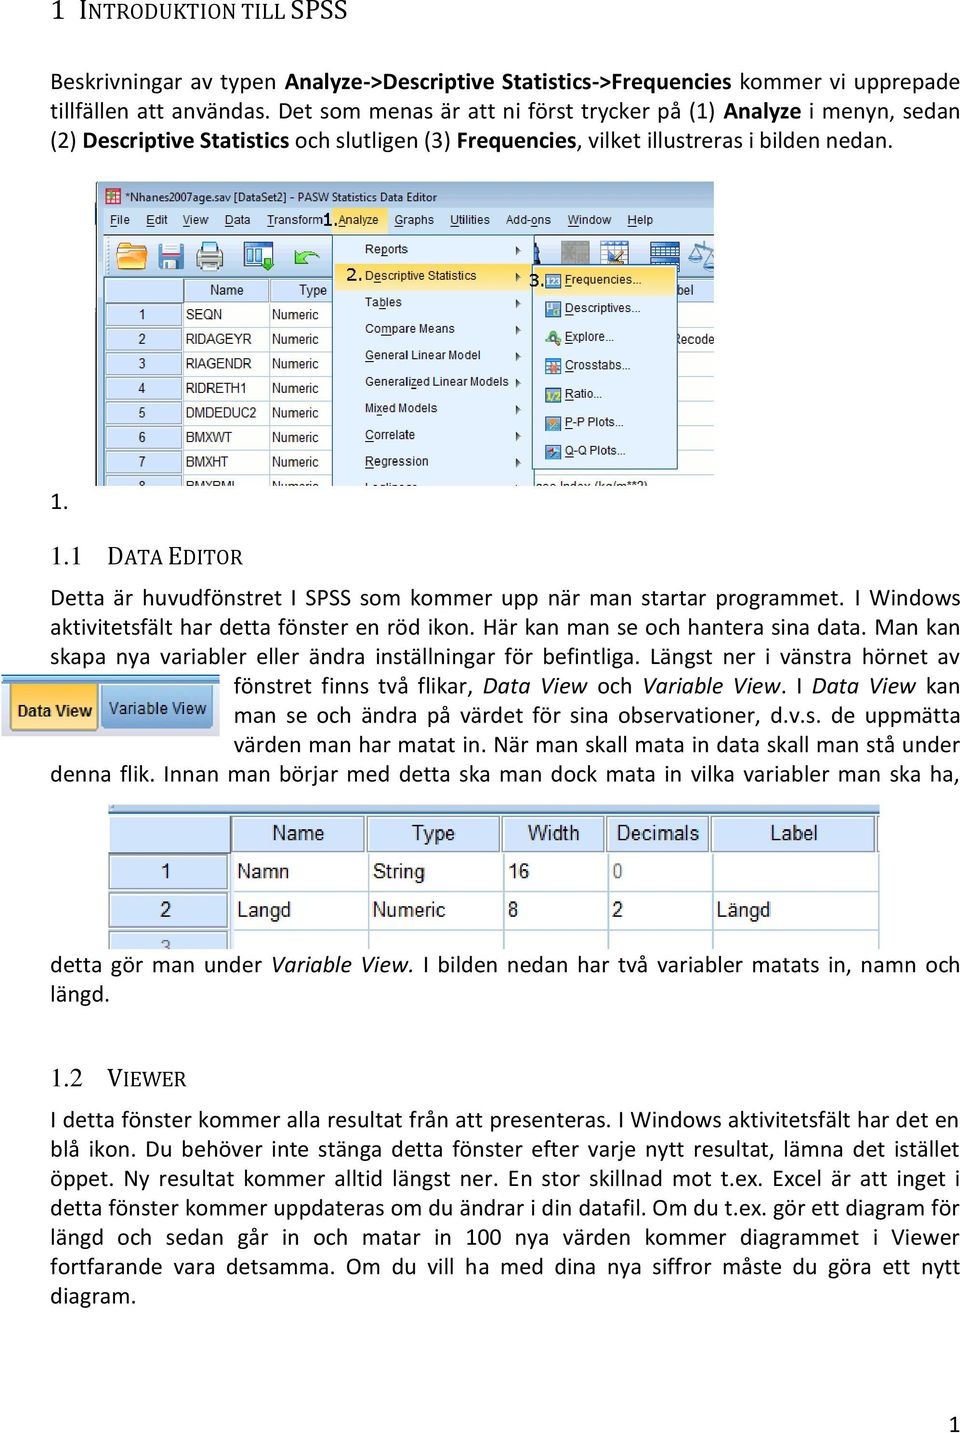Click the Width cell showing 16

point(554,871)
